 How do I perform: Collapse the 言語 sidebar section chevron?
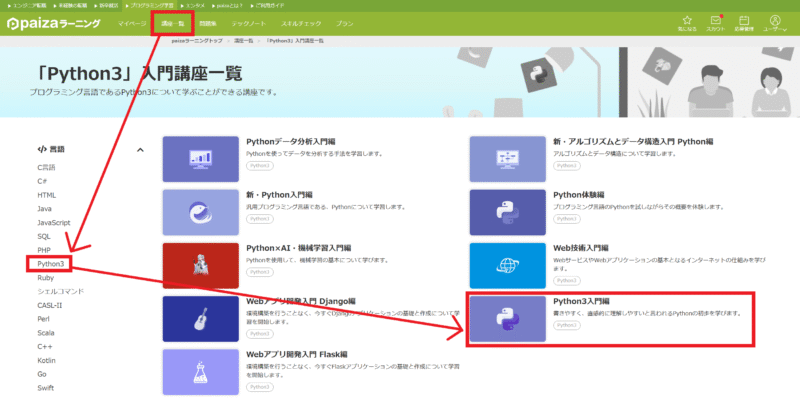tap(140, 150)
